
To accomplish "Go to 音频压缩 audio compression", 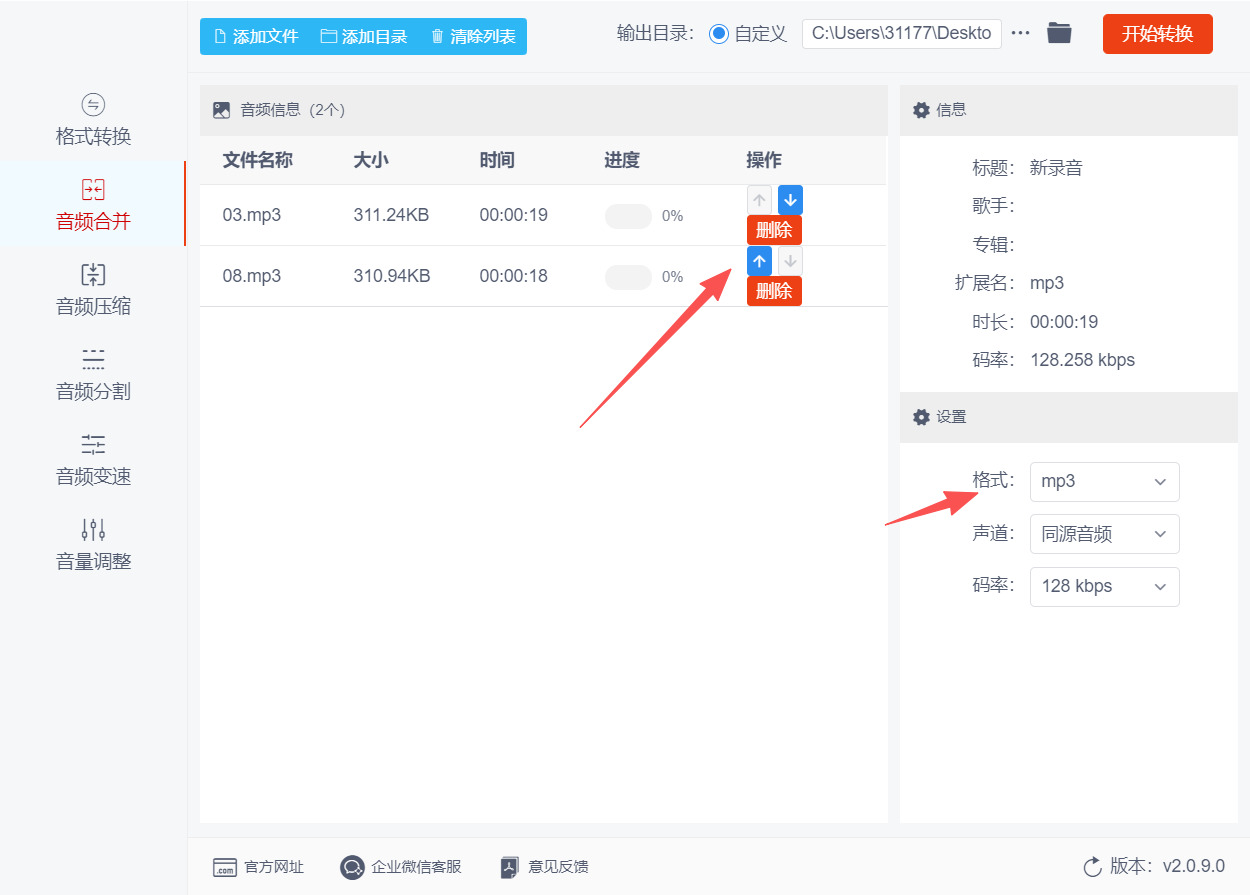I will pyautogui.click(x=93, y=290).
